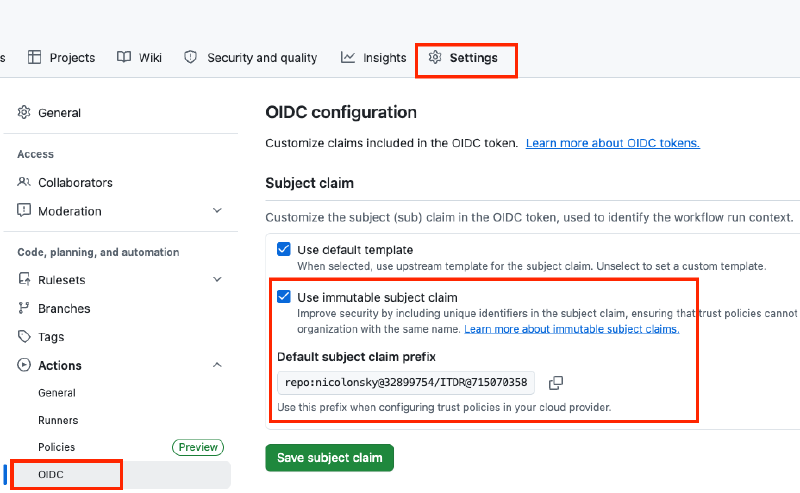Image resolution: width=800 pixels, height=493 pixels.
Task: Toggle Use immutable subject claim checkbox
Action: (284, 297)
